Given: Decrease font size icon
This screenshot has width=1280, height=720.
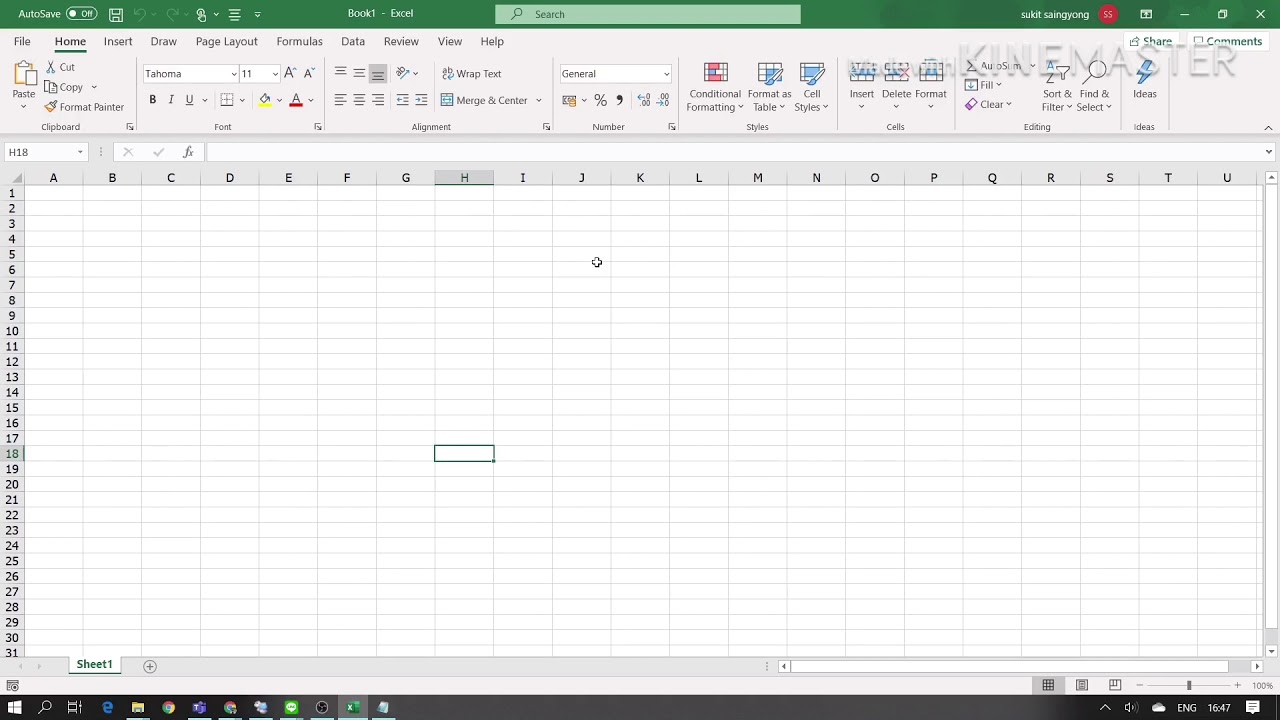Looking at the screenshot, I should tap(309, 73).
